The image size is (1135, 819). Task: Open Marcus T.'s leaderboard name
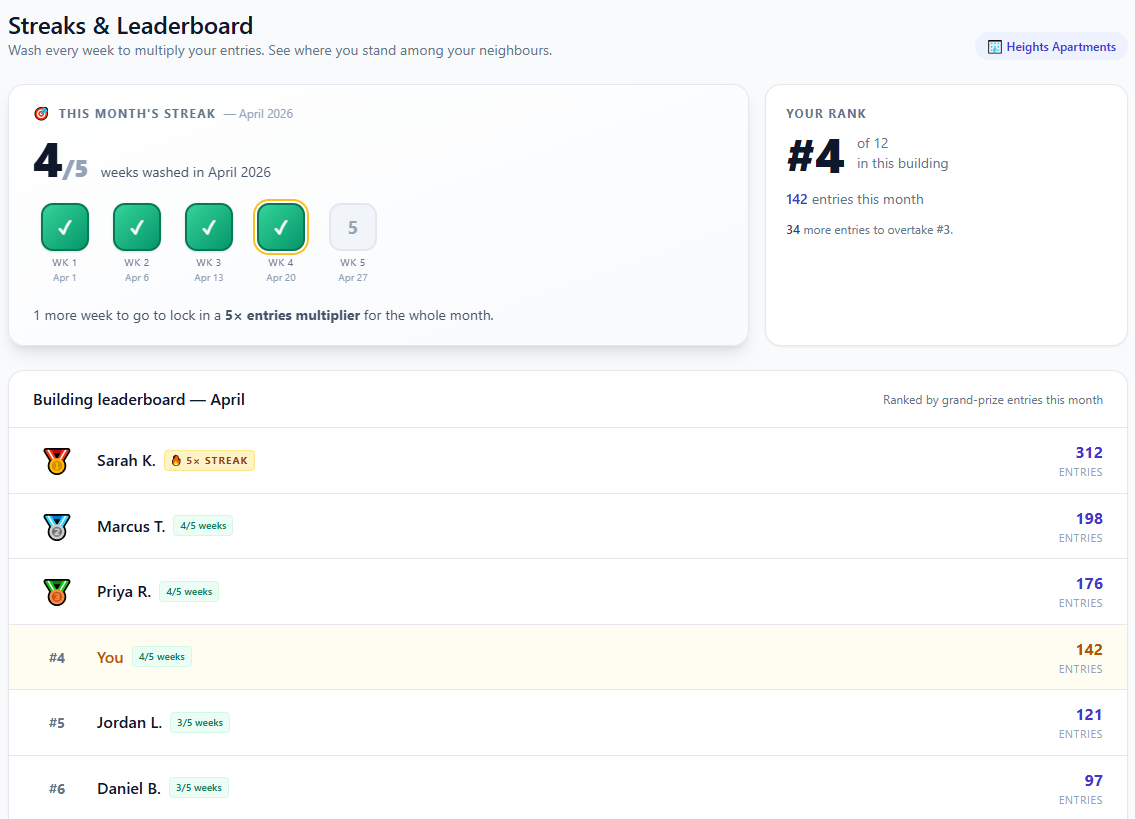[131, 526]
